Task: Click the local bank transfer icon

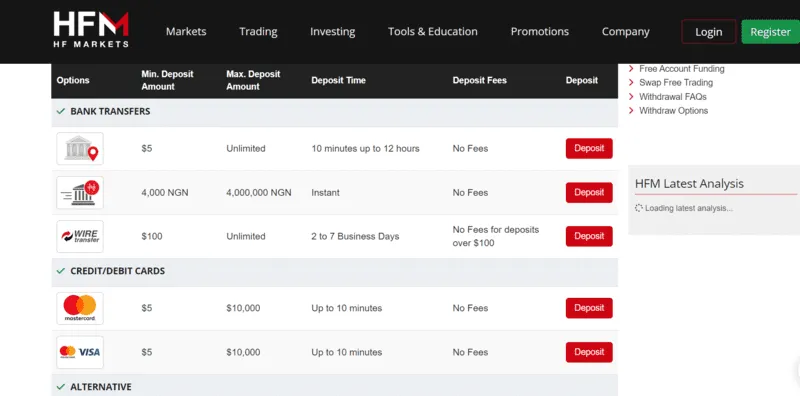Action: coord(80,148)
